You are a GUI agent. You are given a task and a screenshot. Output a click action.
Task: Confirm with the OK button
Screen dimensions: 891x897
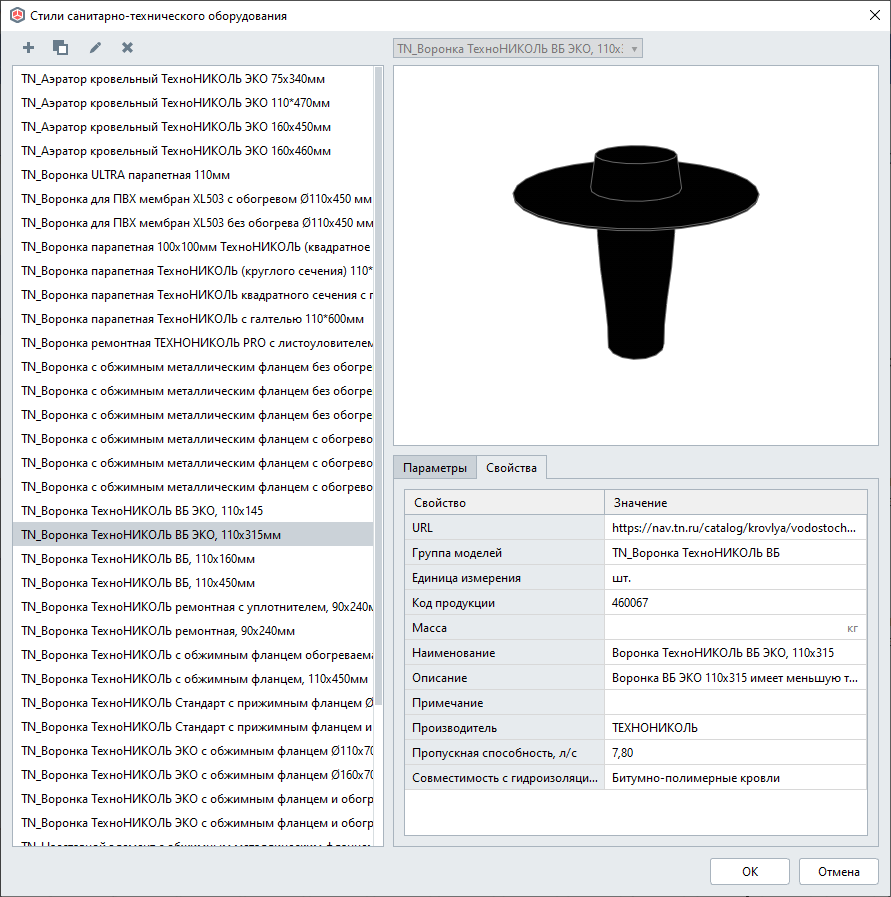pyautogui.click(x=750, y=871)
